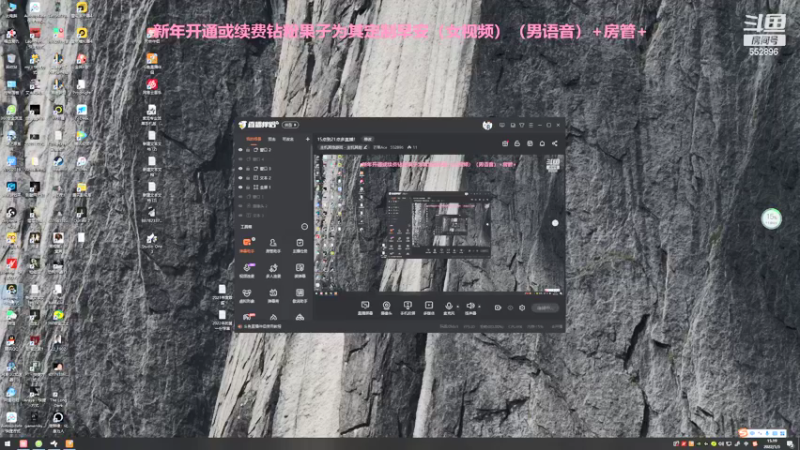Screen dimensions: 800x450
Task: Open the streamer avatar in title bar
Action: (x=487, y=125)
